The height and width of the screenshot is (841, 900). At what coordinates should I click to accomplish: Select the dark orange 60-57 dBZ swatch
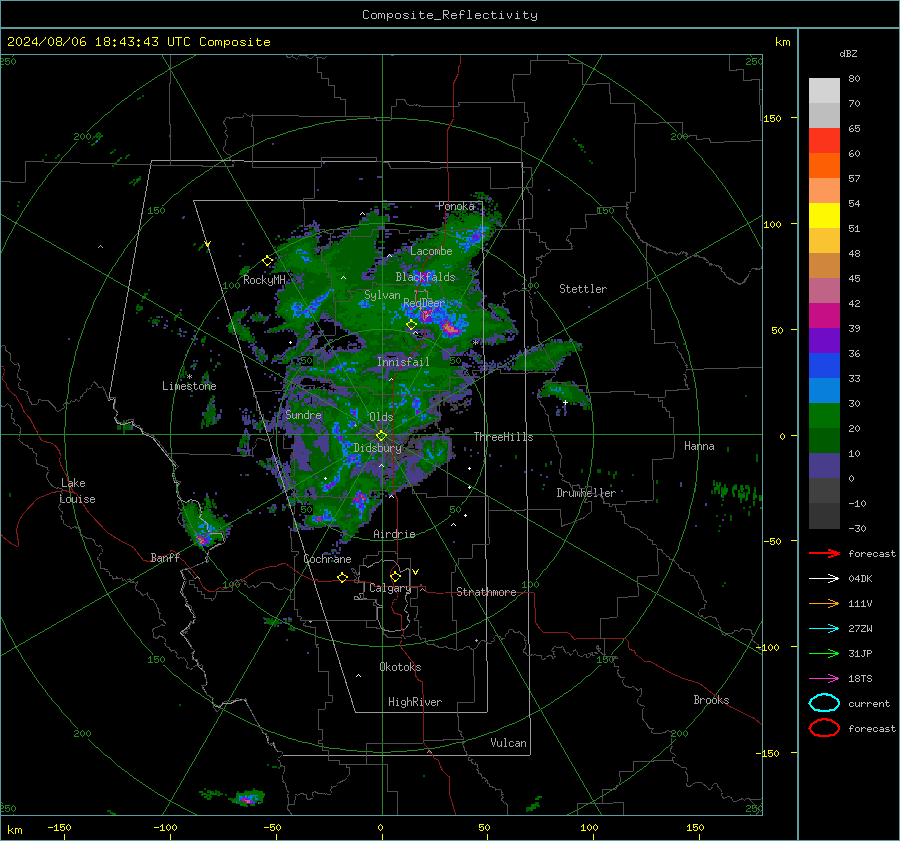[x=824, y=166]
